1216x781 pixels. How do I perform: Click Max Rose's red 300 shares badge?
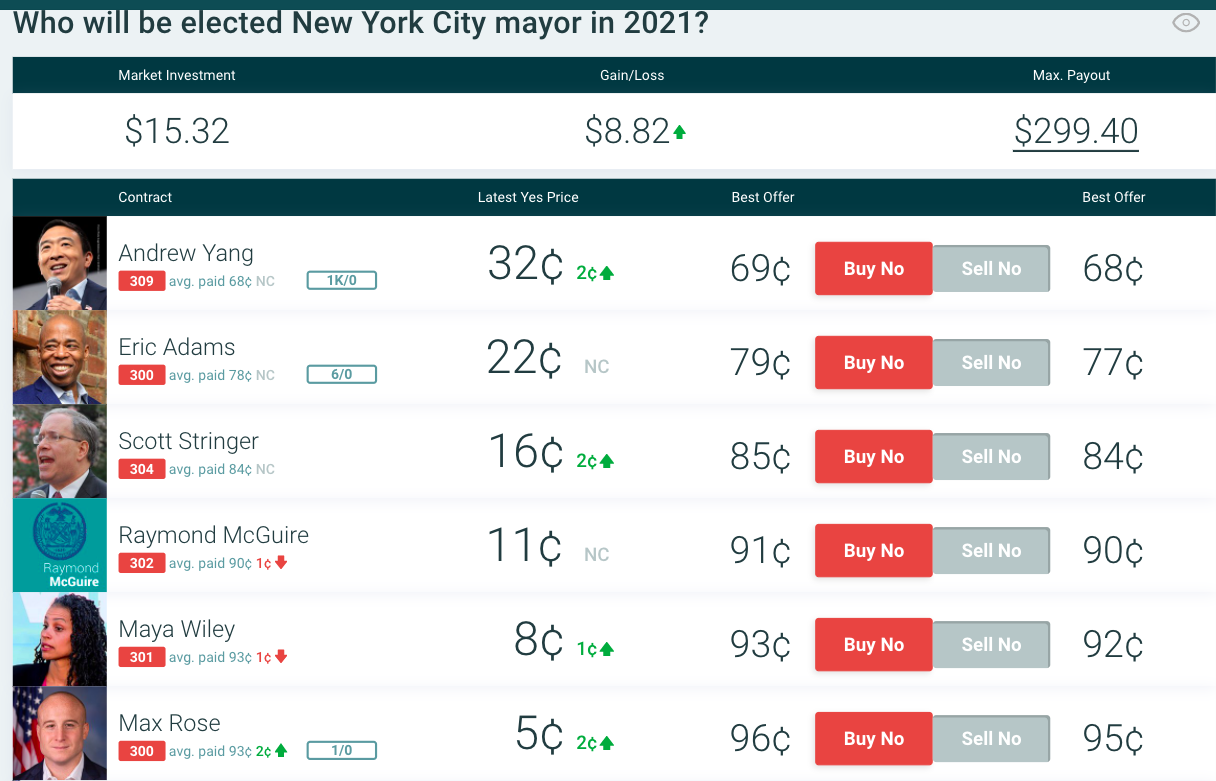coord(142,751)
